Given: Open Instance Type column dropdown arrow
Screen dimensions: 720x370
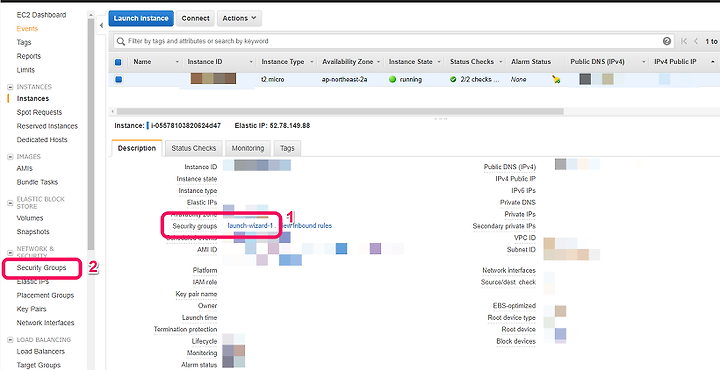Looking at the screenshot, I should (312, 62).
